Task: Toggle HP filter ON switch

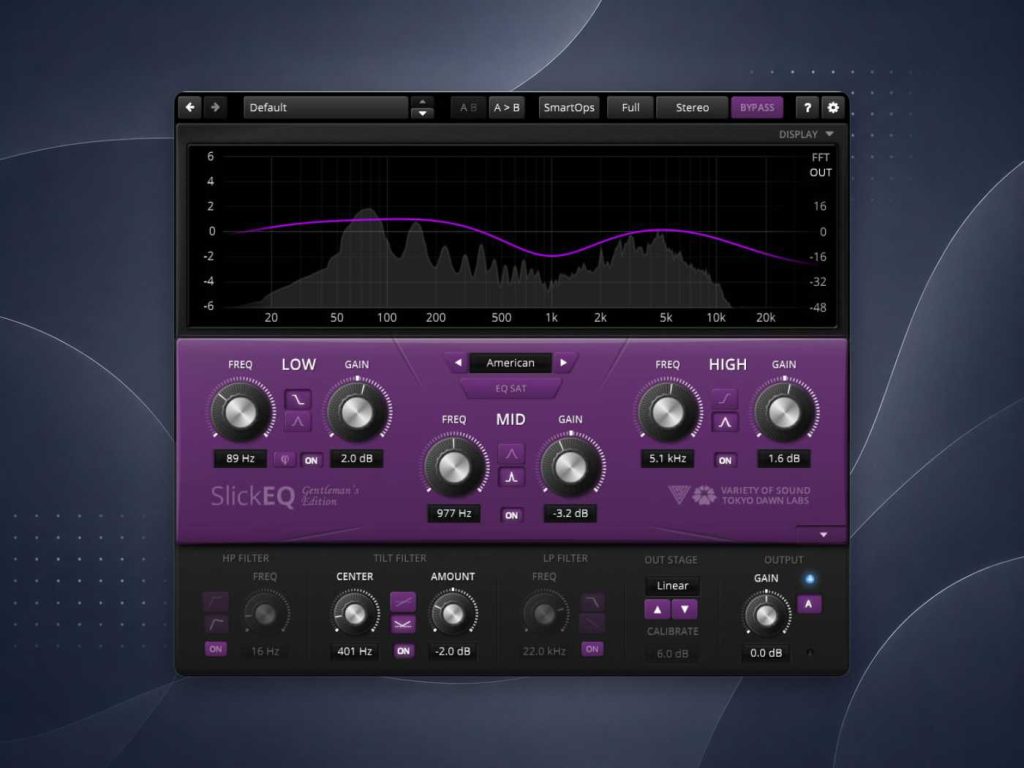Action: click(216, 649)
